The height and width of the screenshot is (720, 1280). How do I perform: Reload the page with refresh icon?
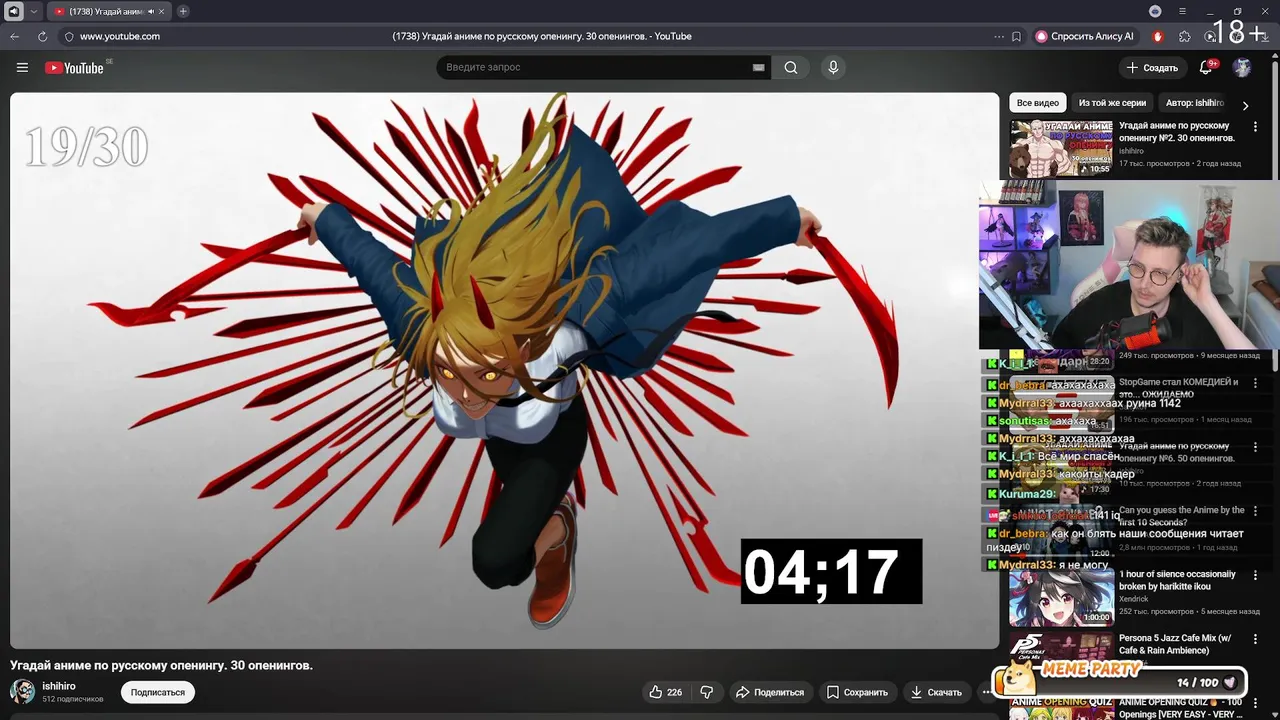tap(42, 36)
